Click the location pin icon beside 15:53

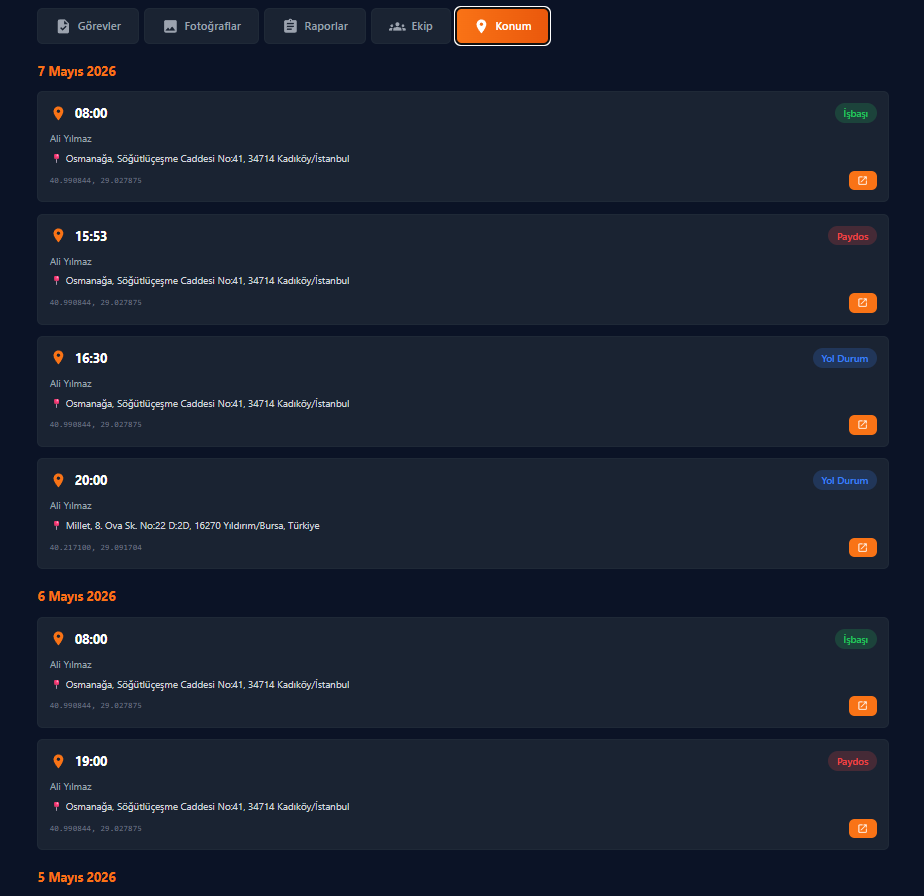58,236
